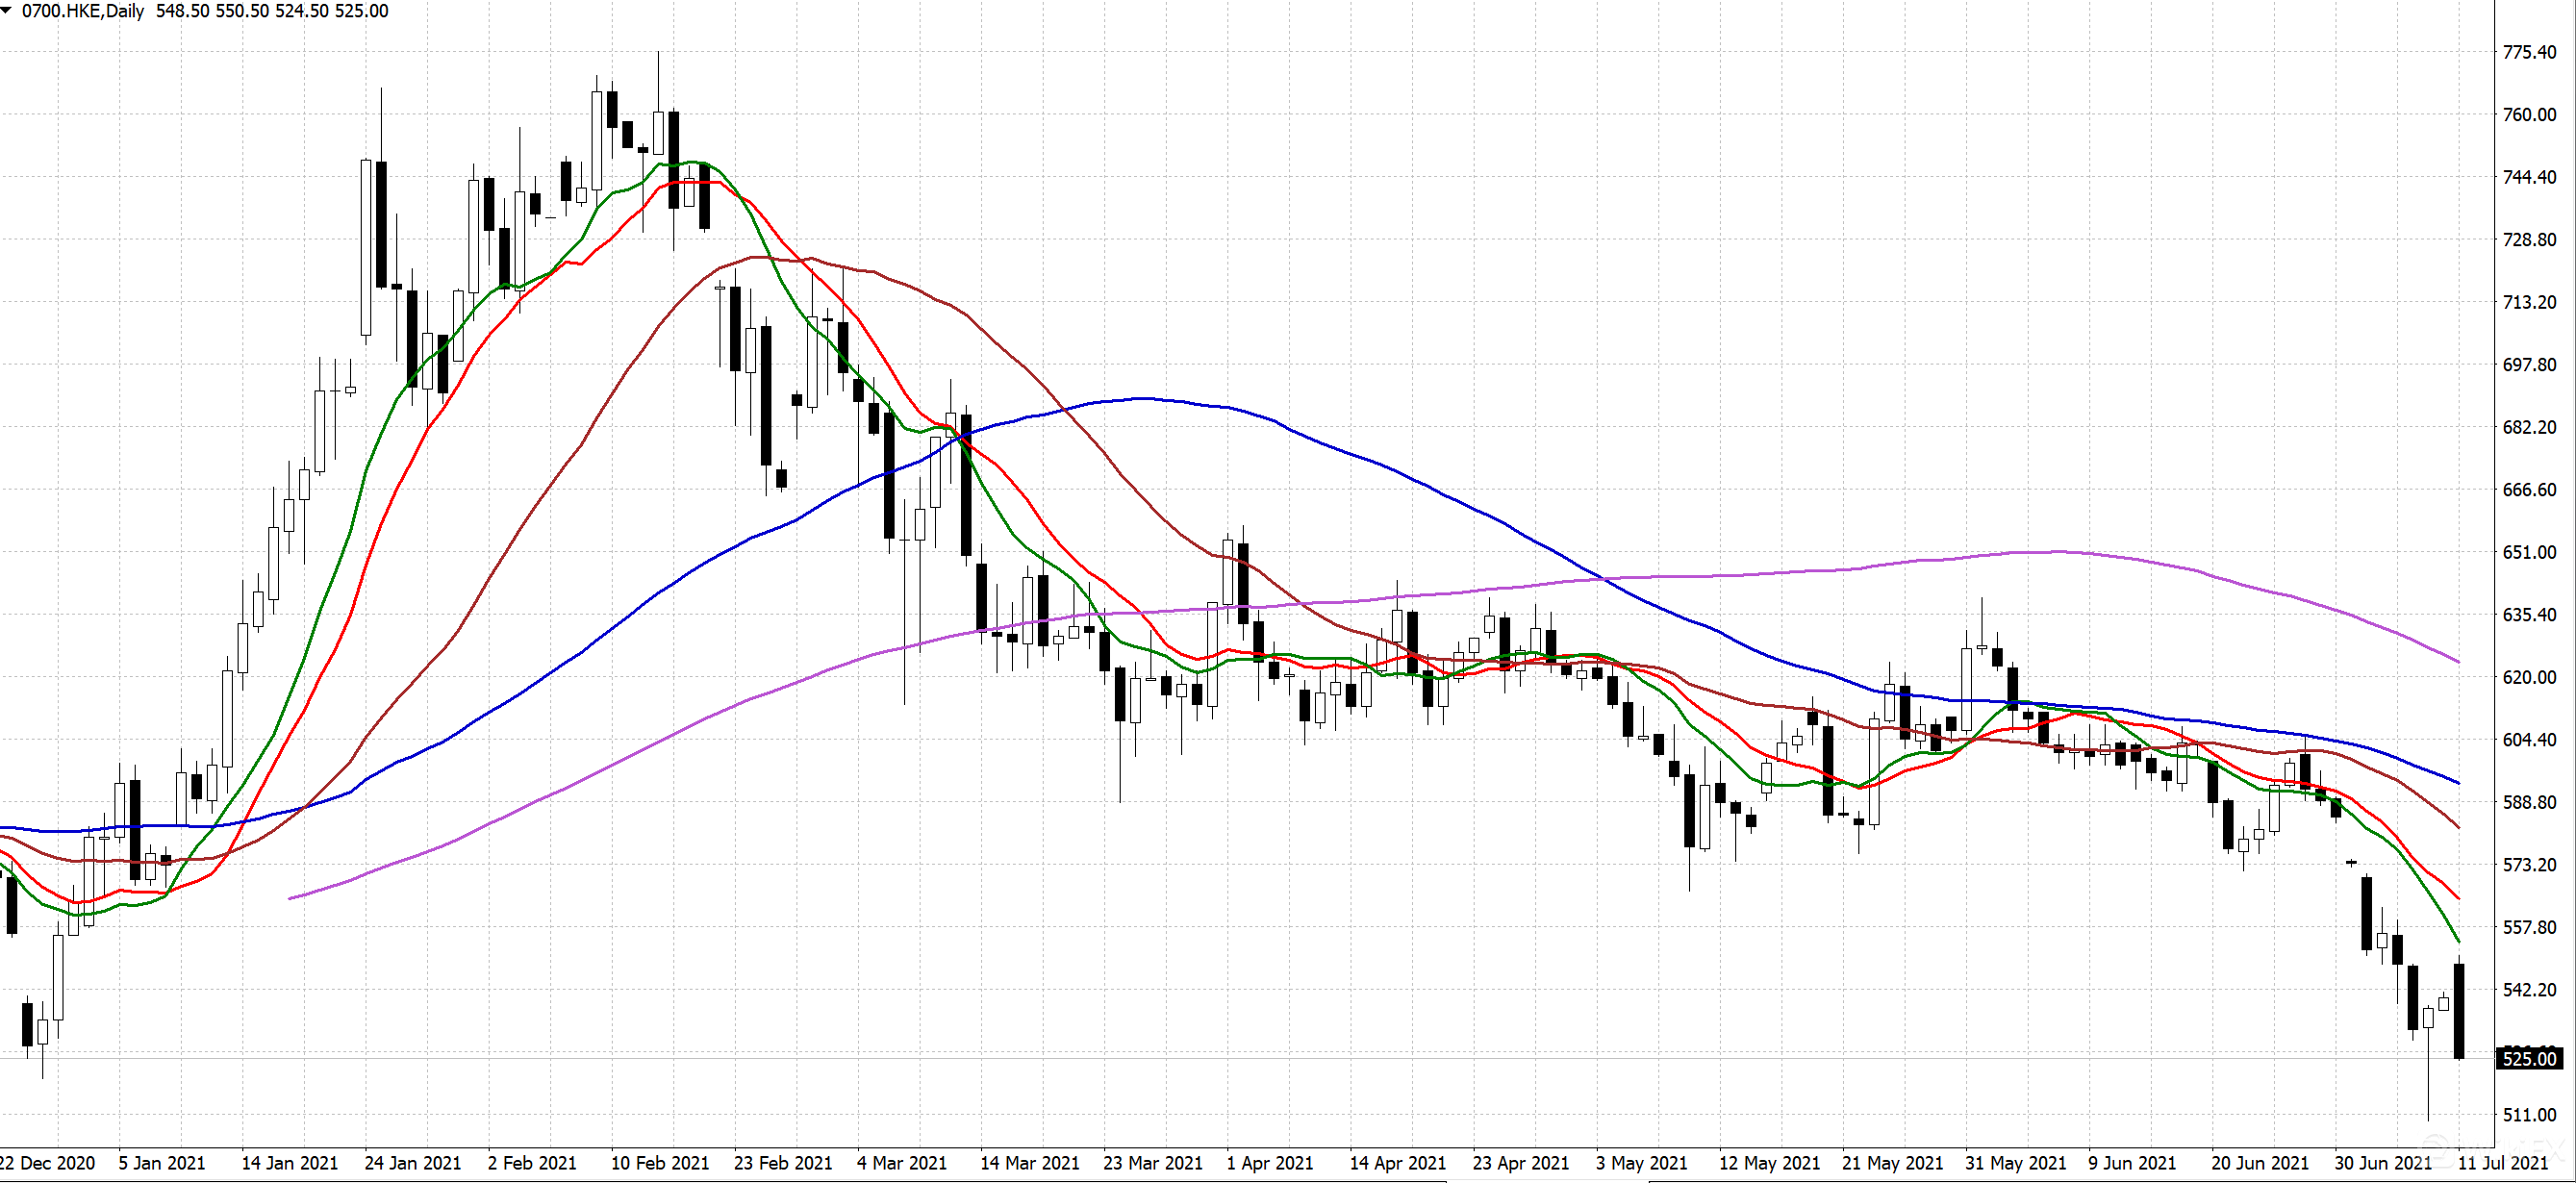This screenshot has width=2576, height=1183.
Task: Open the triangle dropdown beside 0700.HKE
Action: 7,11
